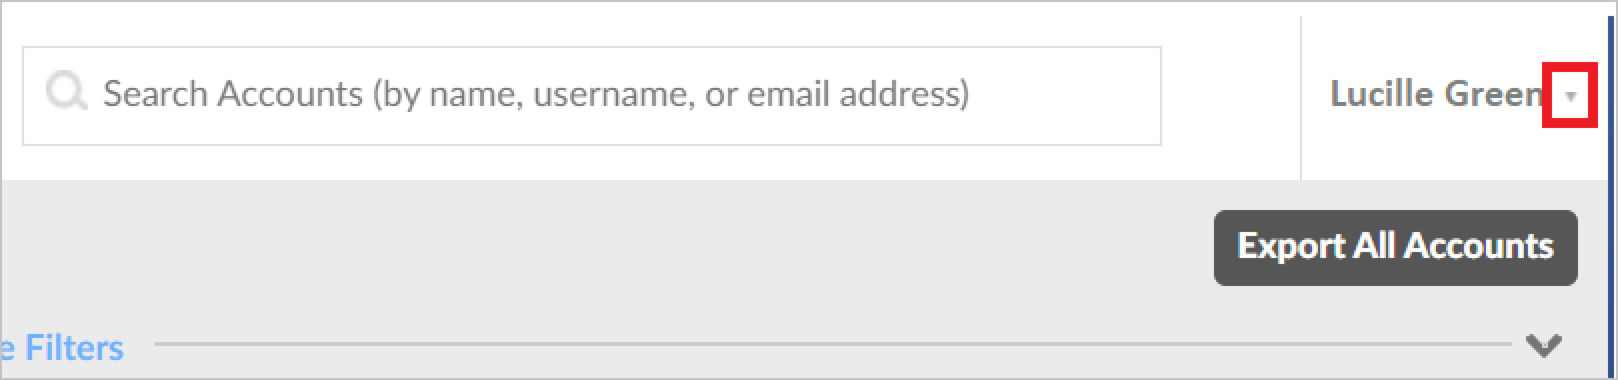Screen dimensions: 1618x380
Task: Click the magnifying glass search icon
Action: pyautogui.click(x=67, y=92)
